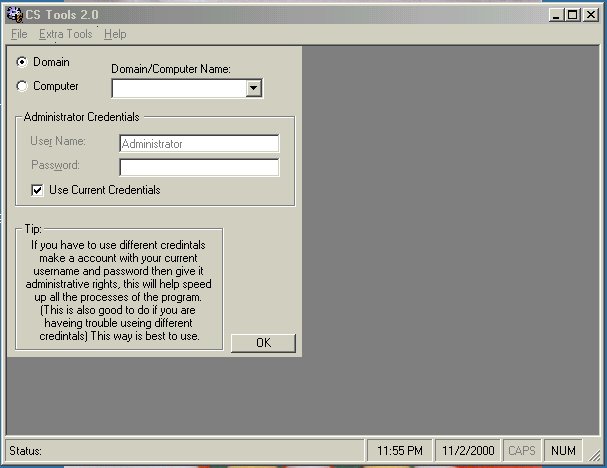Open the Extra Tools menu
Image resolution: width=607 pixels, height=468 pixels.
coord(65,34)
